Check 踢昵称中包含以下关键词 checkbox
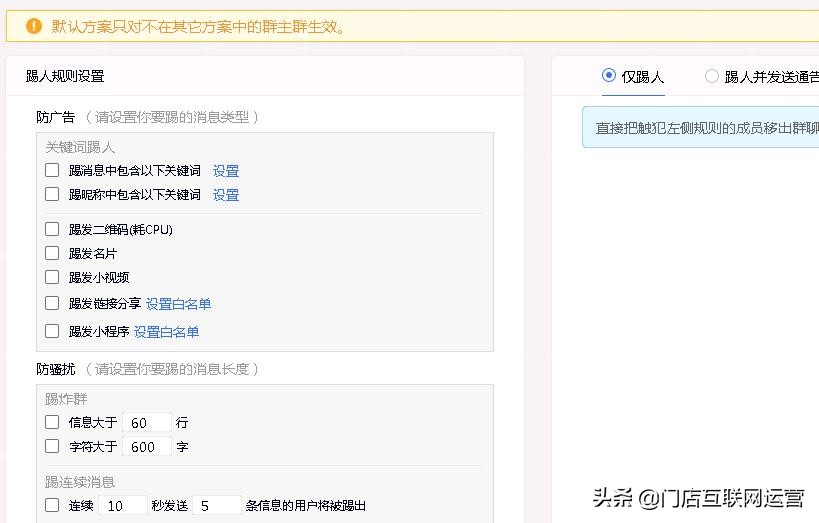The height and width of the screenshot is (523, 819). pyautogui.click(x=52, y=194)
